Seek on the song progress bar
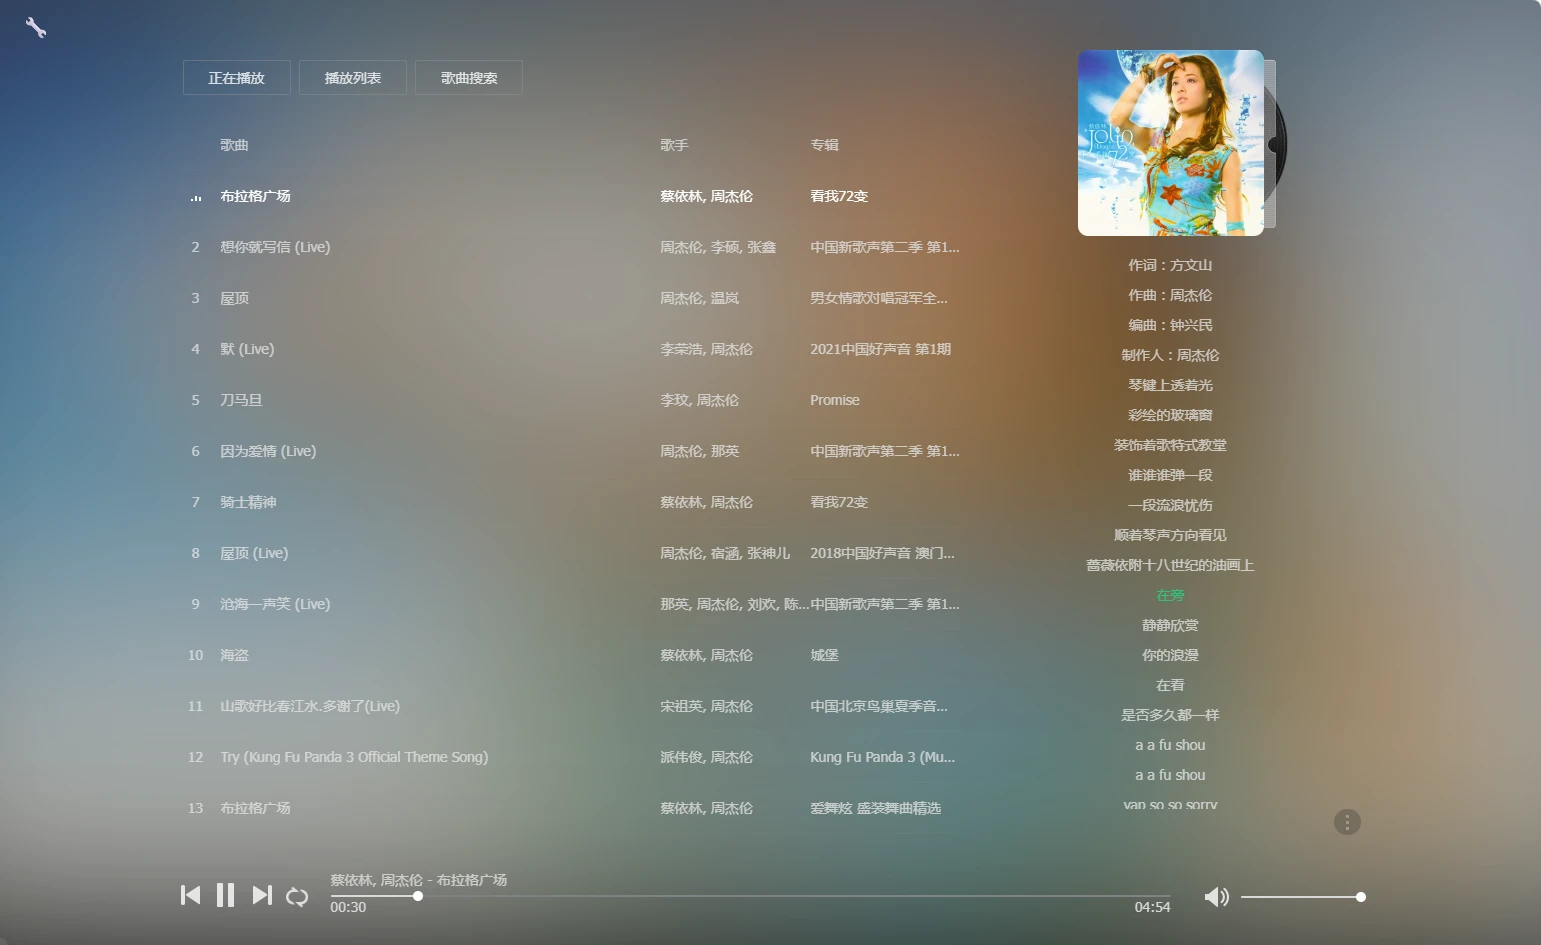The width and height of the screenshot is (1541, 945). pos(750,896)
